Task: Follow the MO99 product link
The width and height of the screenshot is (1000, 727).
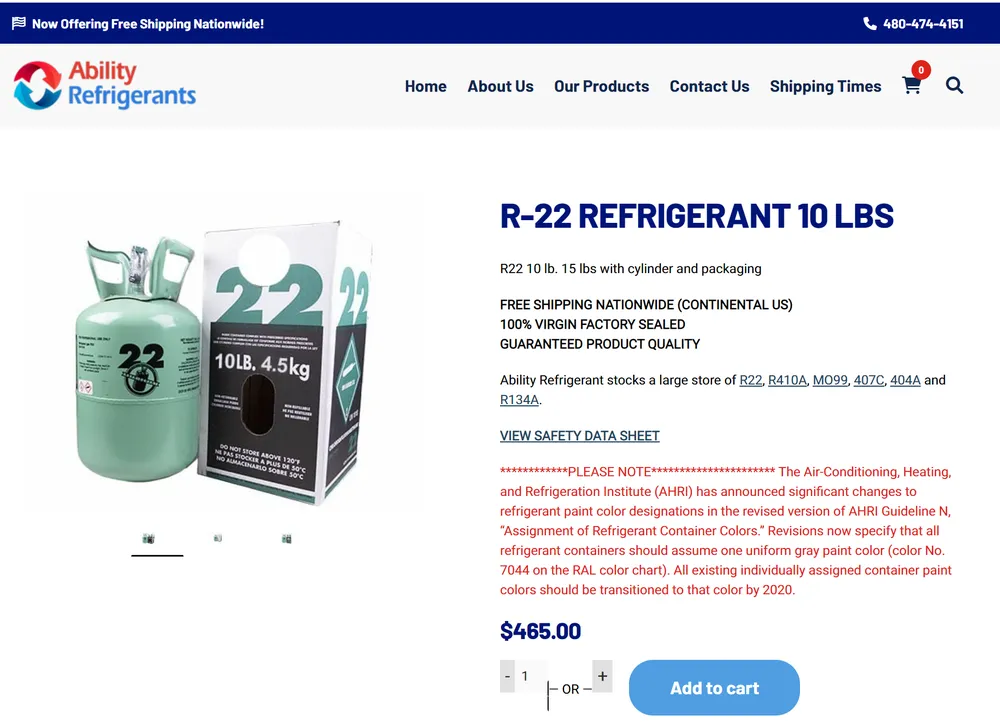Action: coord(830,380)
